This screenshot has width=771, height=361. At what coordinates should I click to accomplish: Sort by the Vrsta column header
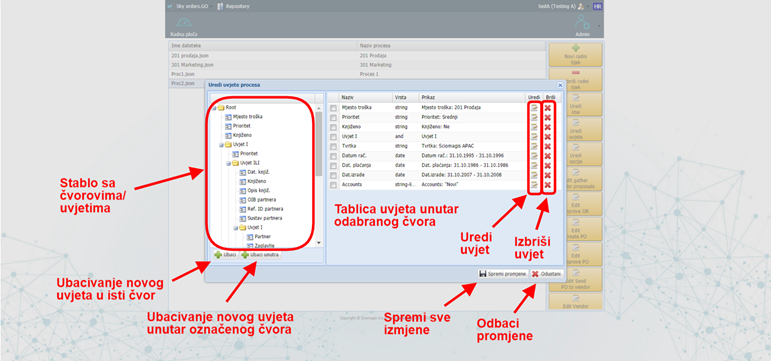click(405, 97)
